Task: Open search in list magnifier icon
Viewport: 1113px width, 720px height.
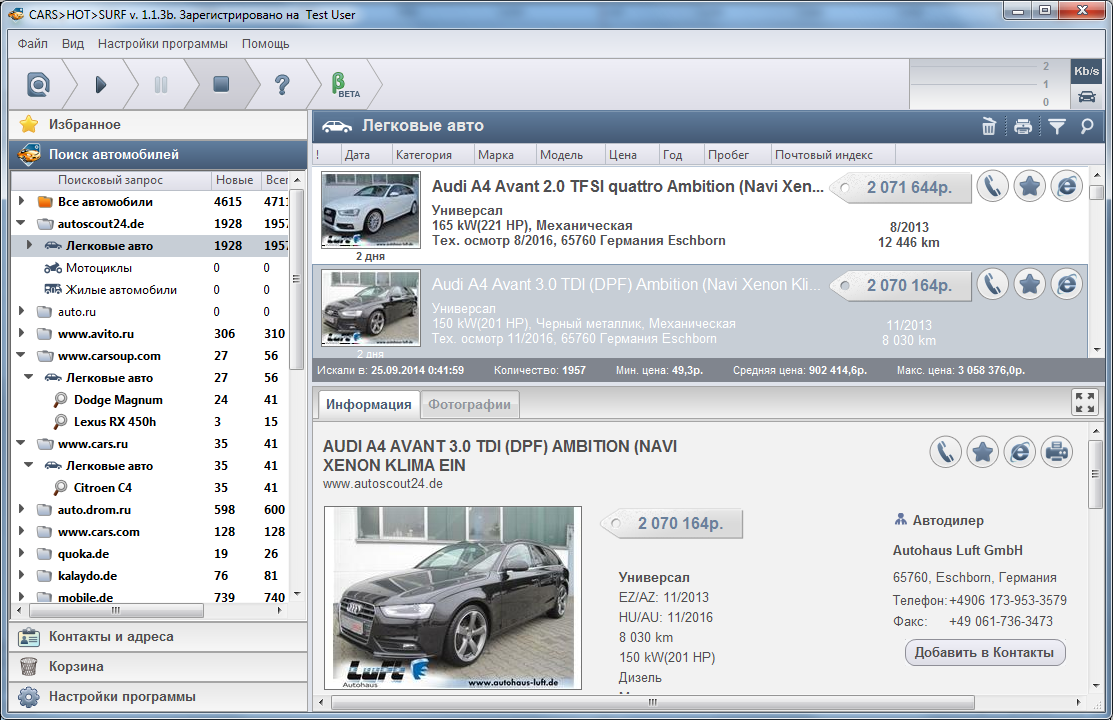Action: [1087, 126]
